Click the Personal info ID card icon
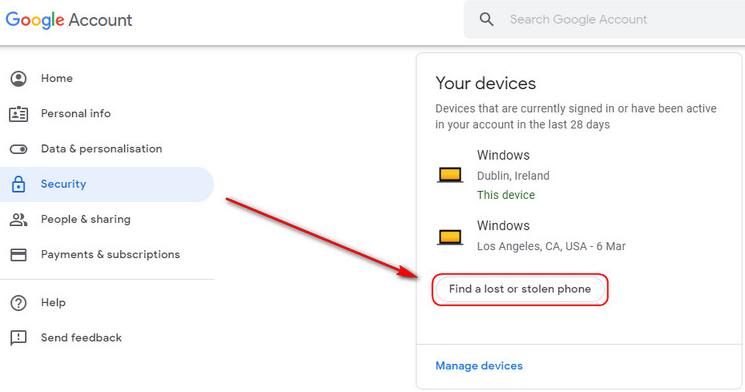 coord(19,114)
